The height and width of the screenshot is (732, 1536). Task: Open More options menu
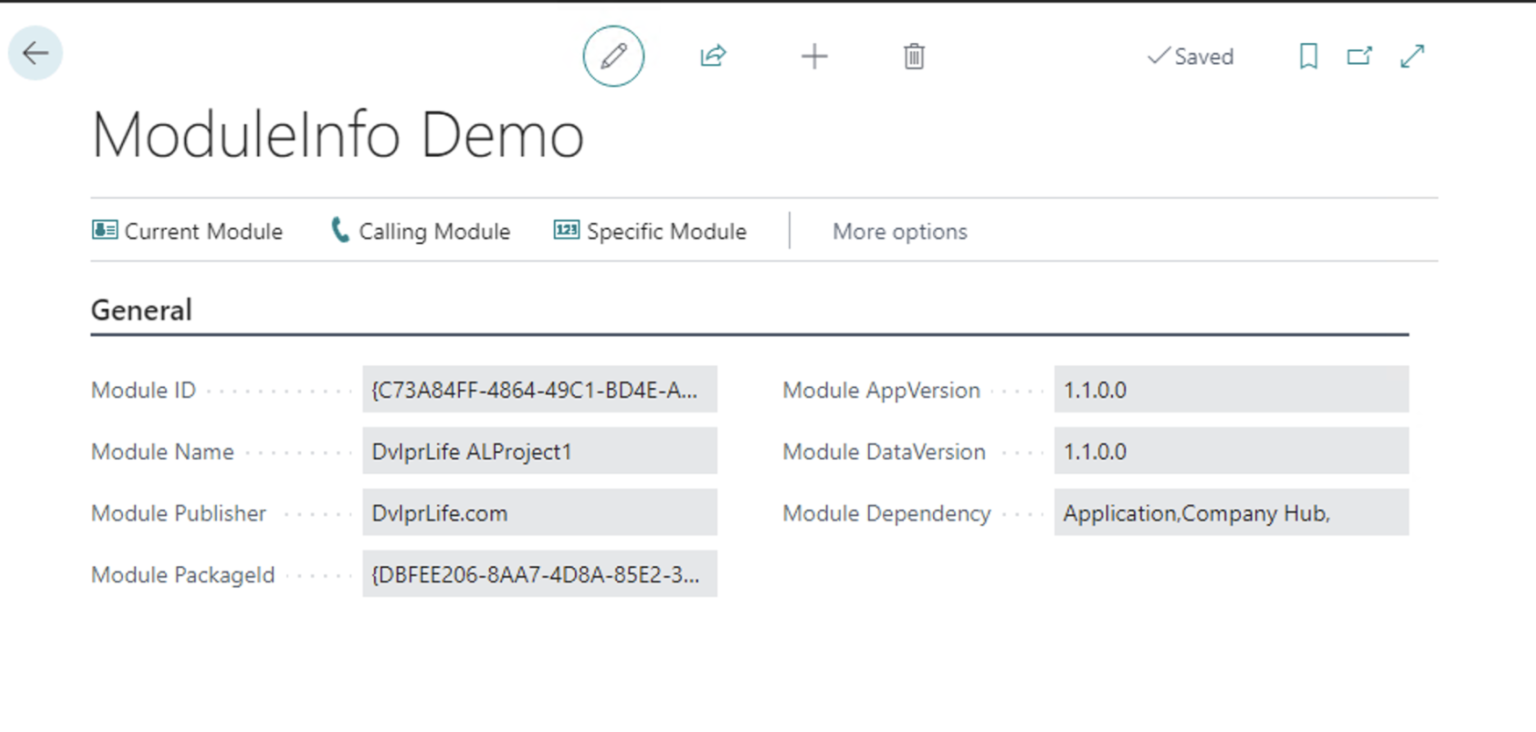899,231
